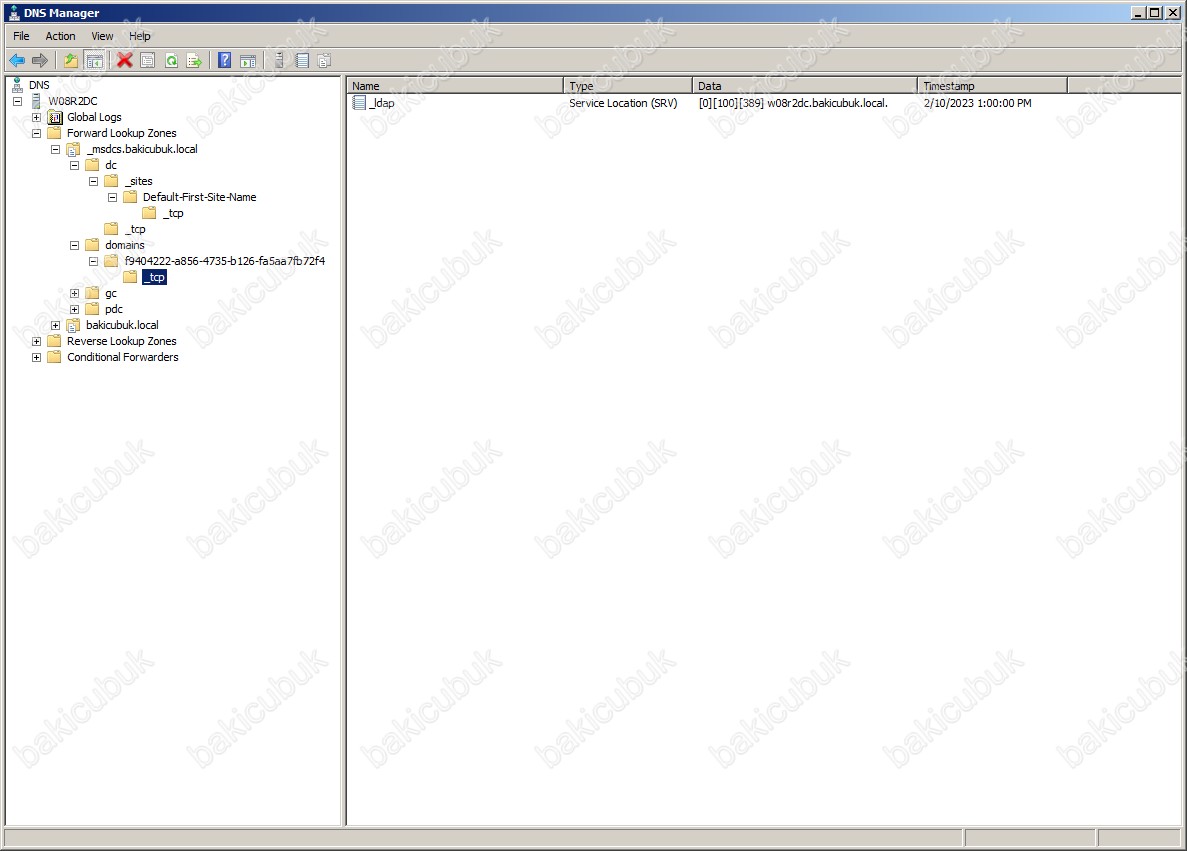Sort by the Timestamp column header

pos(992,86)
